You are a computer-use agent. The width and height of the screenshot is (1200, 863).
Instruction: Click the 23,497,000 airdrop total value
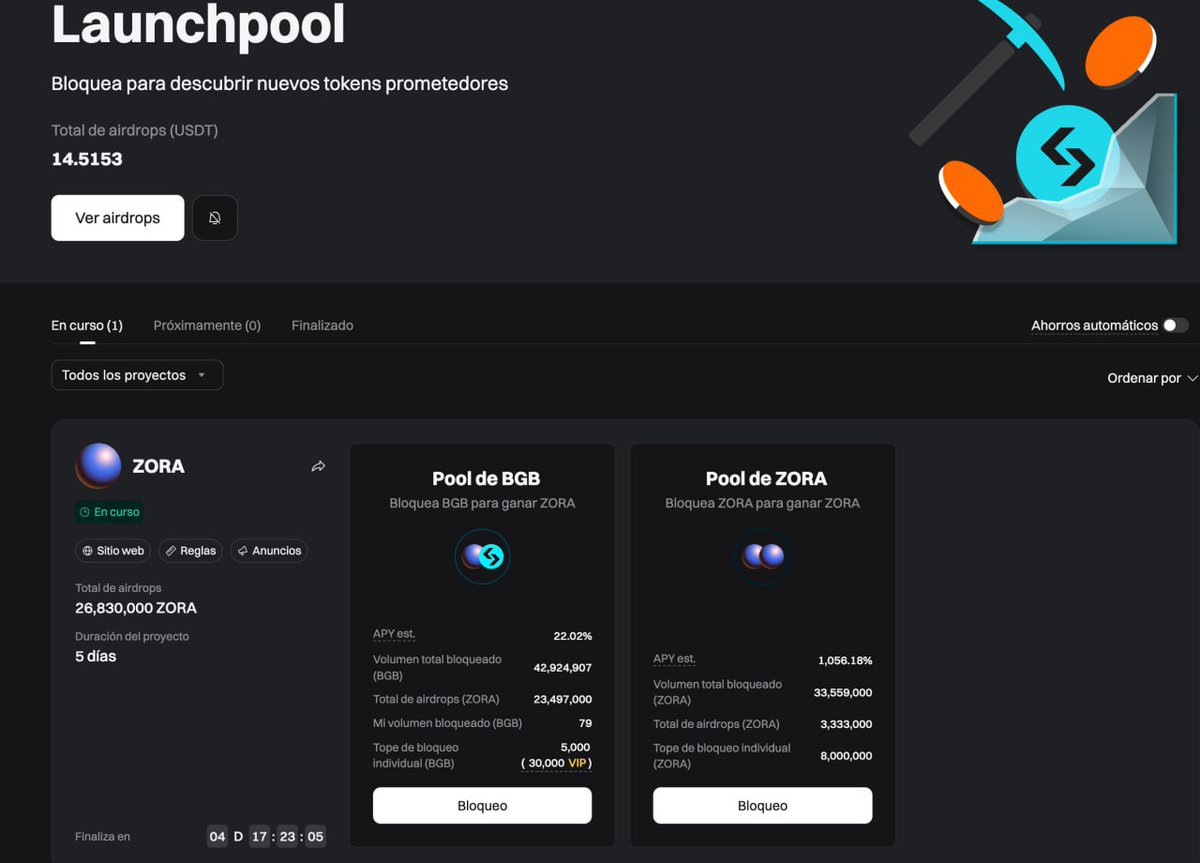pos(562,700)
